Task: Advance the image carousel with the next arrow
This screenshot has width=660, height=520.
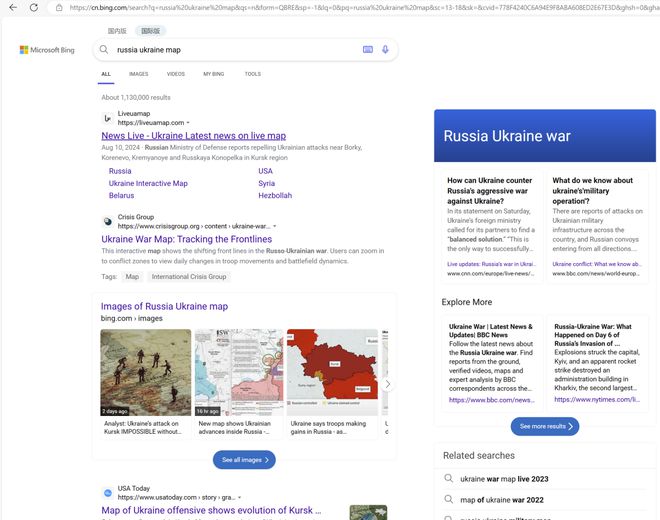Action: (x=388, y=384)
